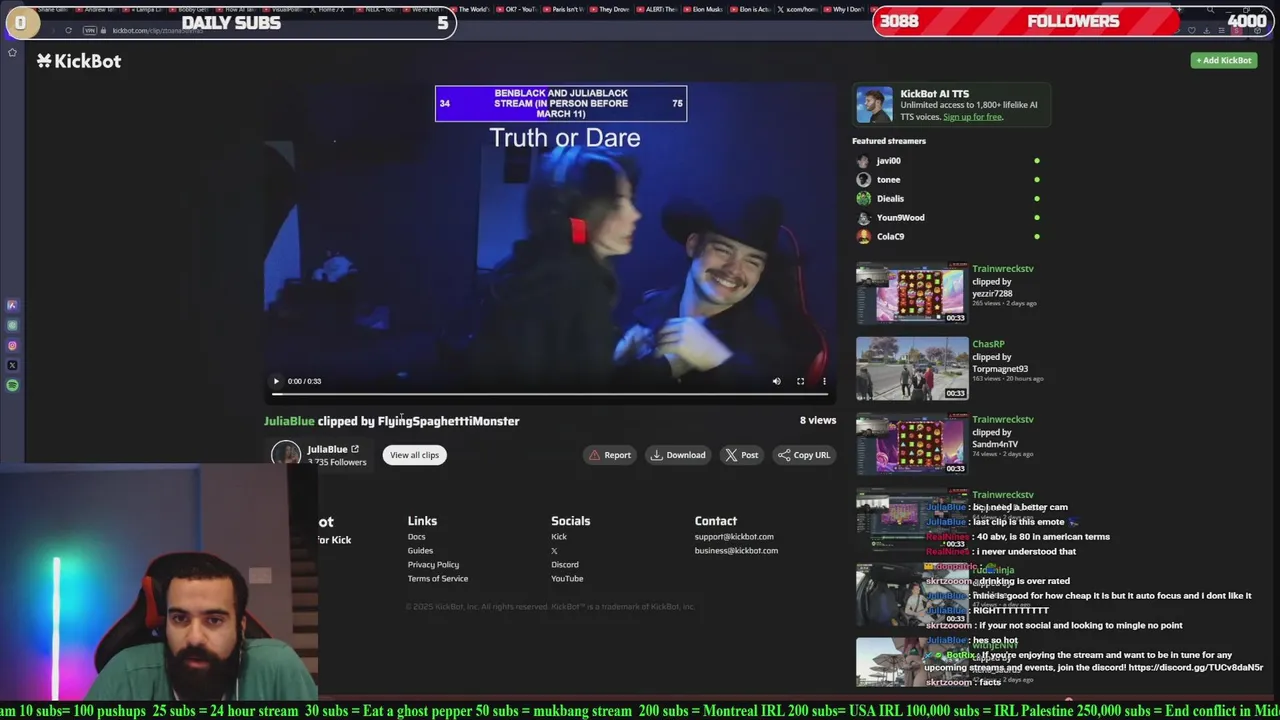Viewport: 1280px width, 720px height.
Task: Open the Privacy Policy link
Action: (433, 565)
